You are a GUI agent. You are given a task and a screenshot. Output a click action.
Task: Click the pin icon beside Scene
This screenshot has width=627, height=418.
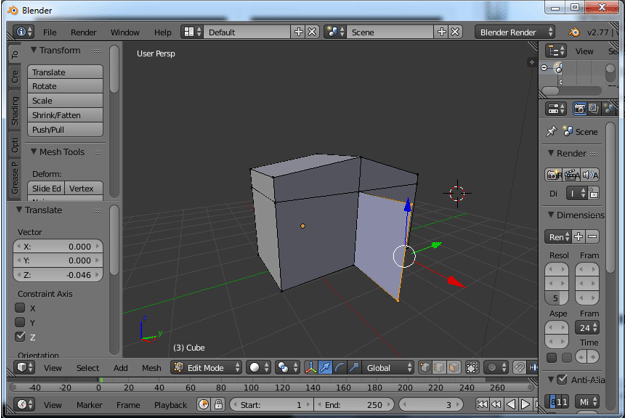[551, 131]
